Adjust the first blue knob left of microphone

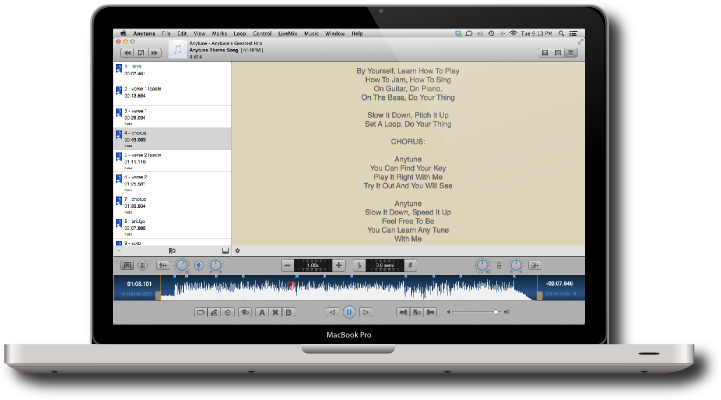point(182,265)
